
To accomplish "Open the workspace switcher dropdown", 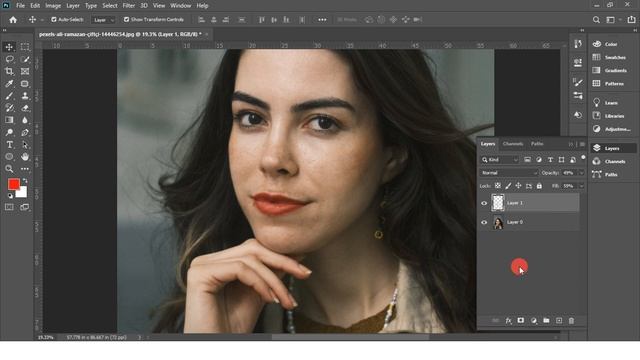I will click(x=613, y=20).
